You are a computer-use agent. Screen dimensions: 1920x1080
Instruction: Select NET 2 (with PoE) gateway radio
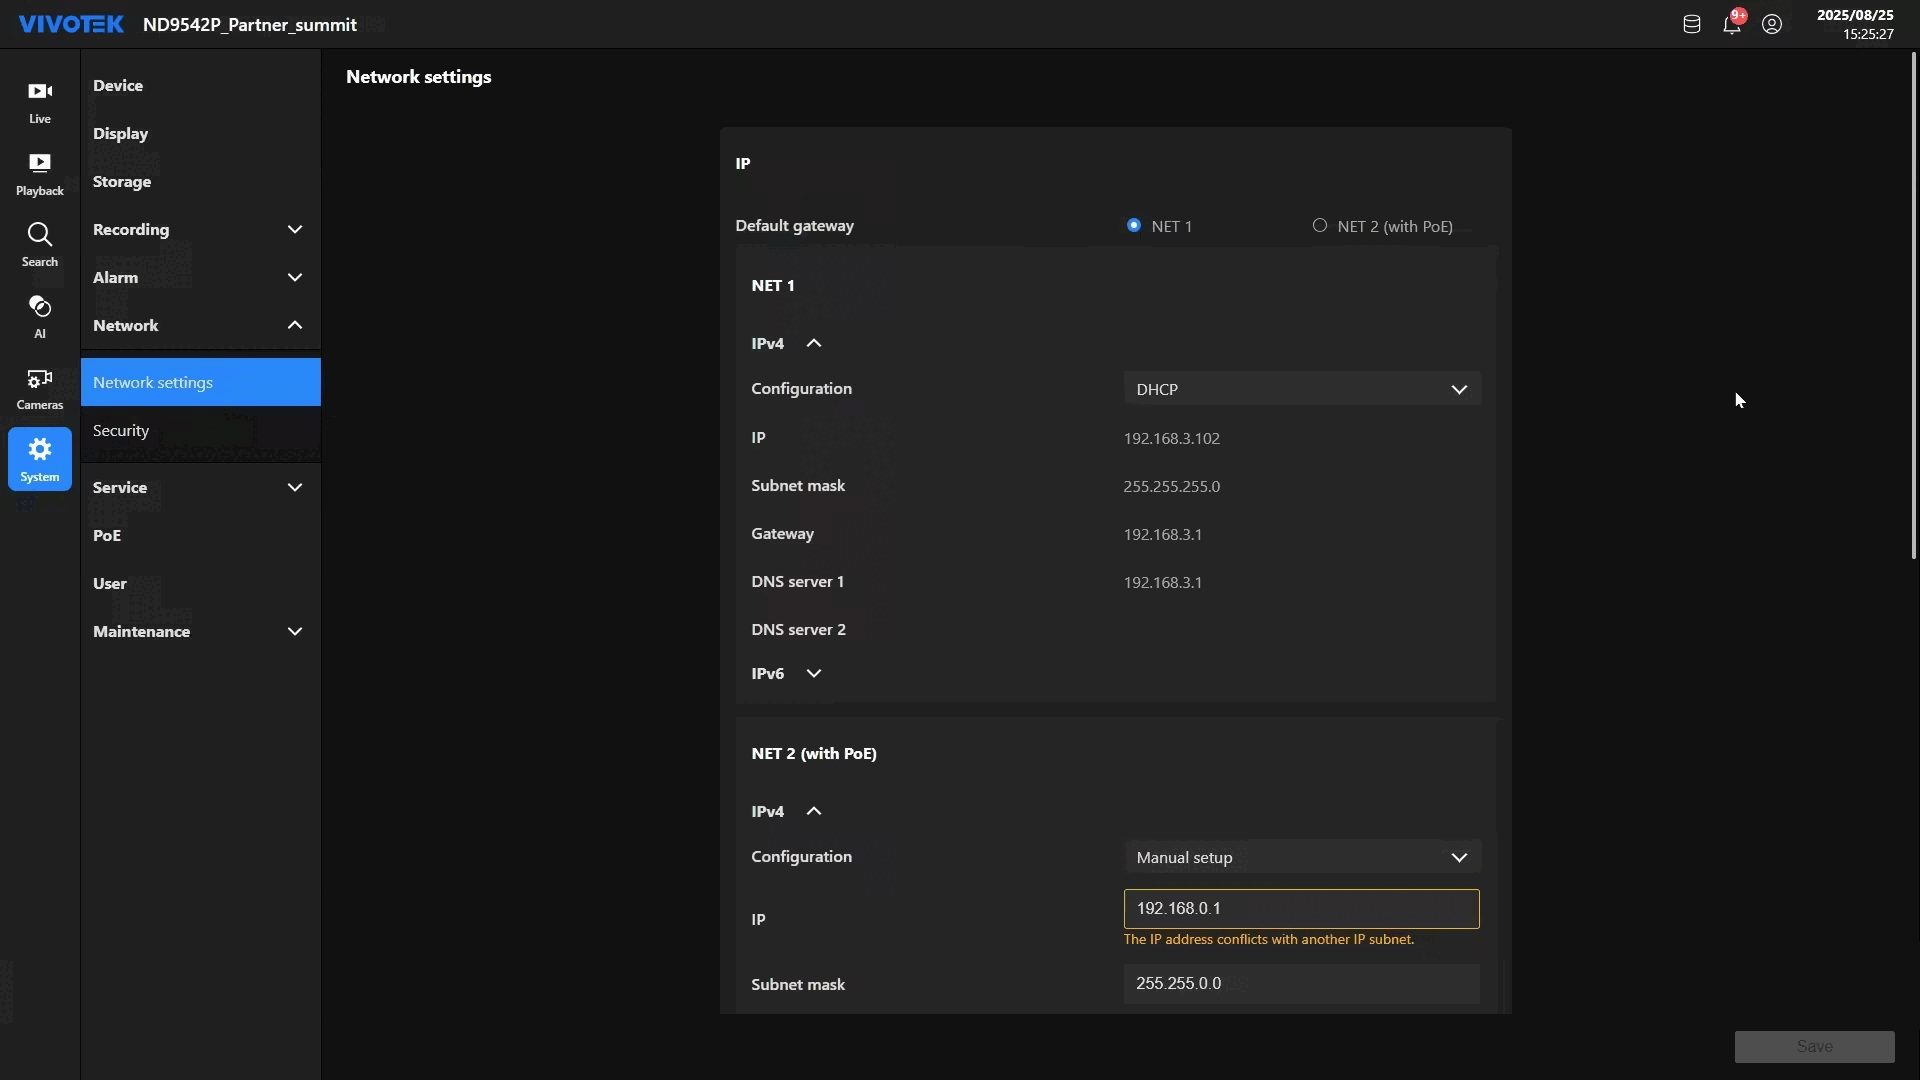pos(1320,226)
